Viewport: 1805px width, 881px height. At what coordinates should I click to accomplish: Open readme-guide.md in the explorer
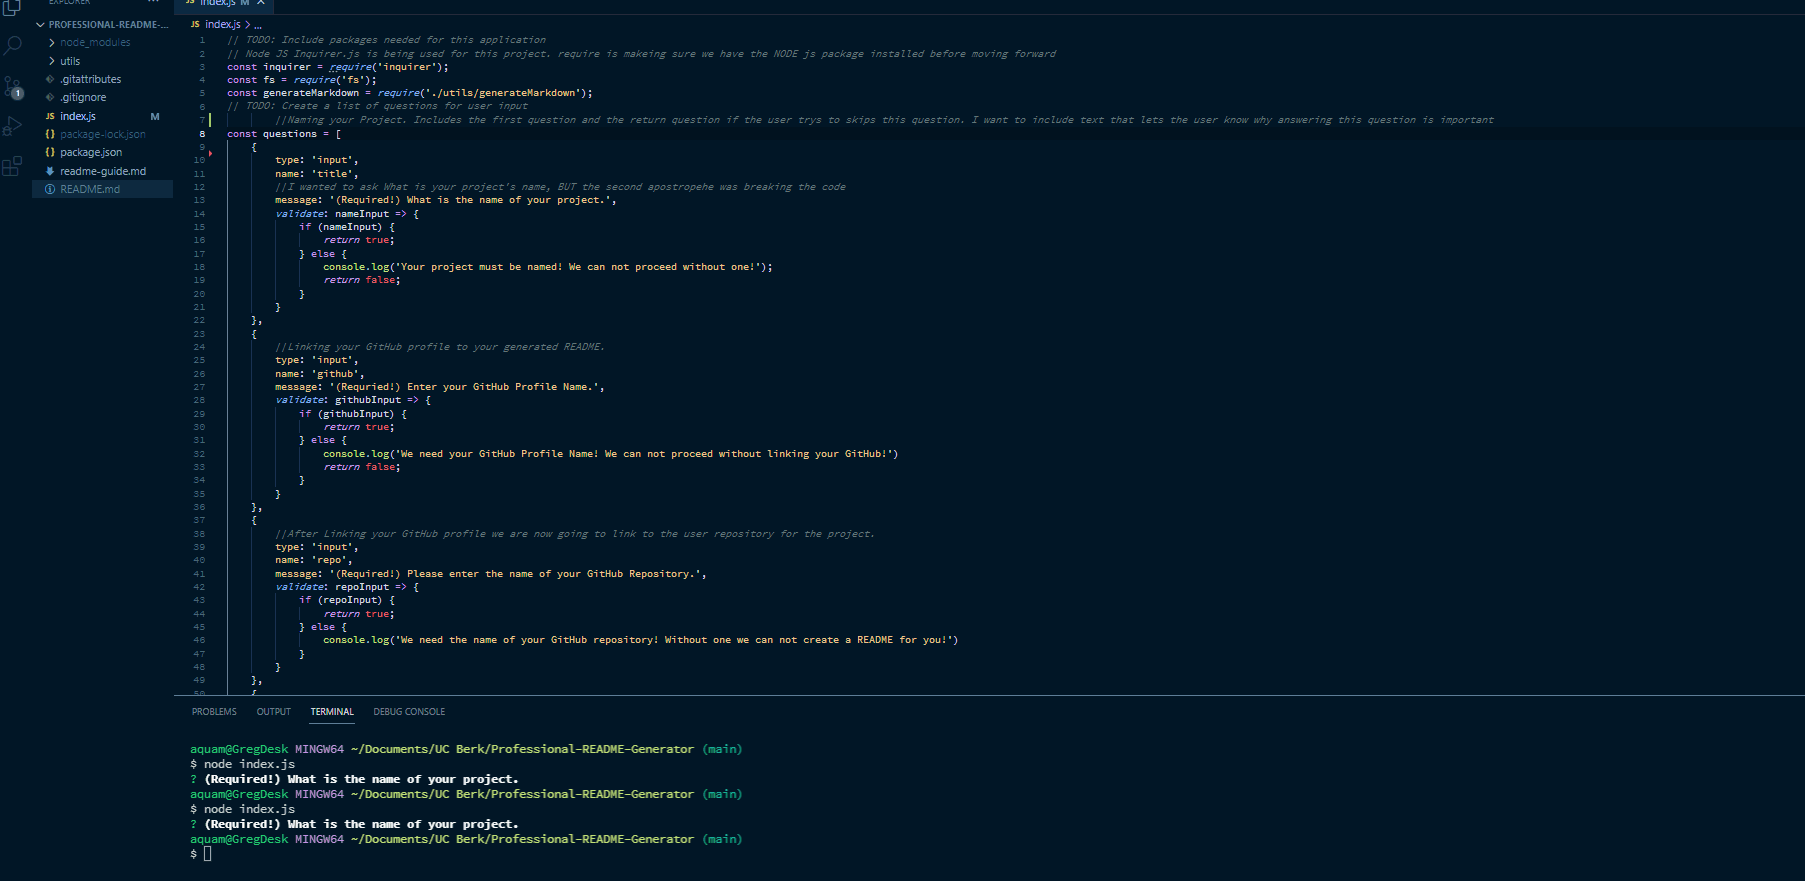103,171
